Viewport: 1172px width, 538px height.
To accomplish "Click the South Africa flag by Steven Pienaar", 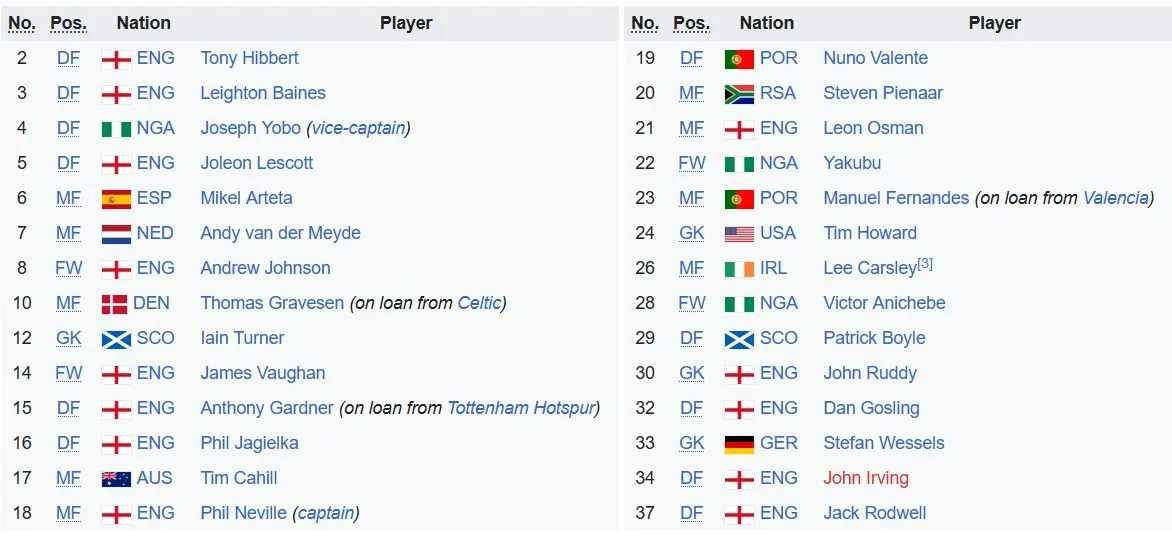I will [x=739, y=93].
